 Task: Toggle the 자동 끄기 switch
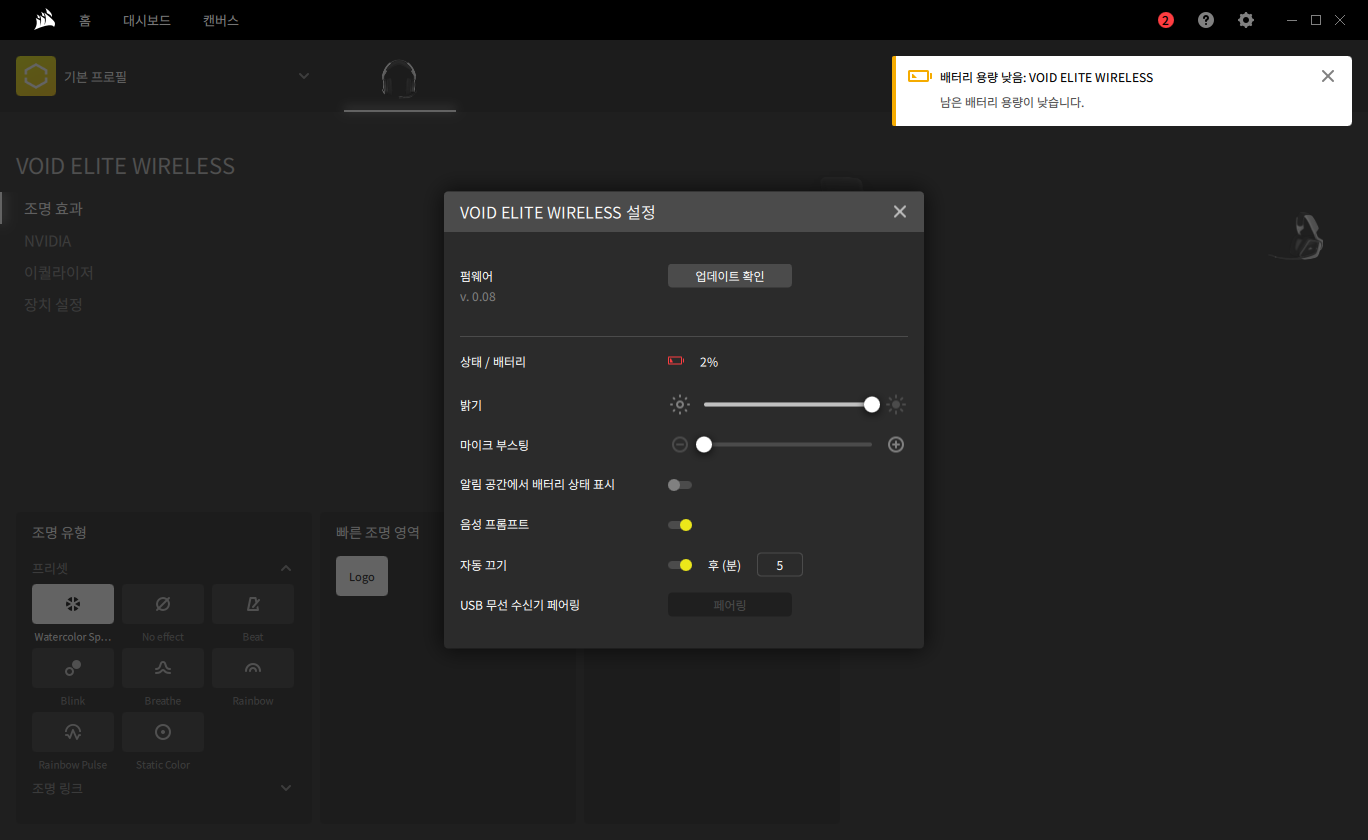tap(680, 565)
